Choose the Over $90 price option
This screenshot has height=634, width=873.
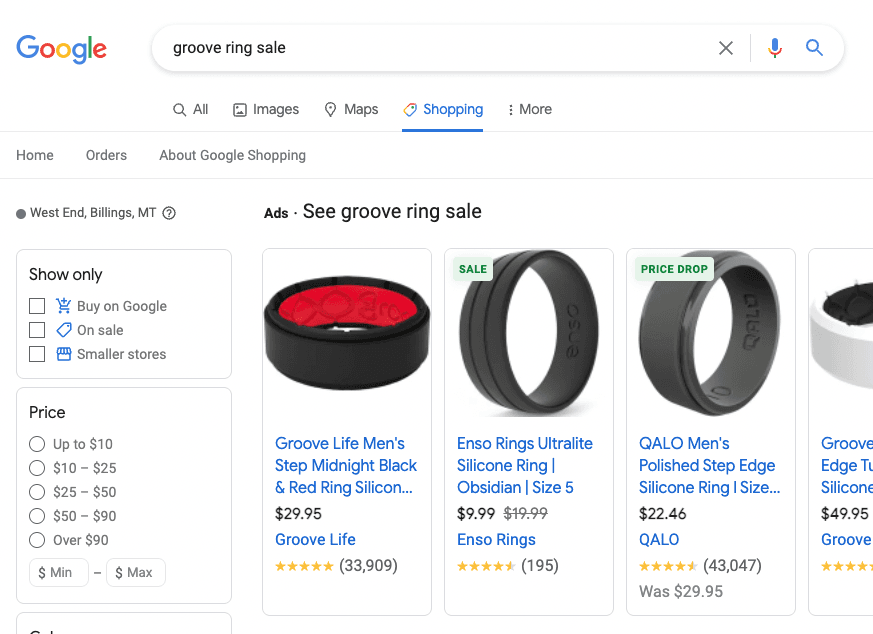[x=37, y=539]
